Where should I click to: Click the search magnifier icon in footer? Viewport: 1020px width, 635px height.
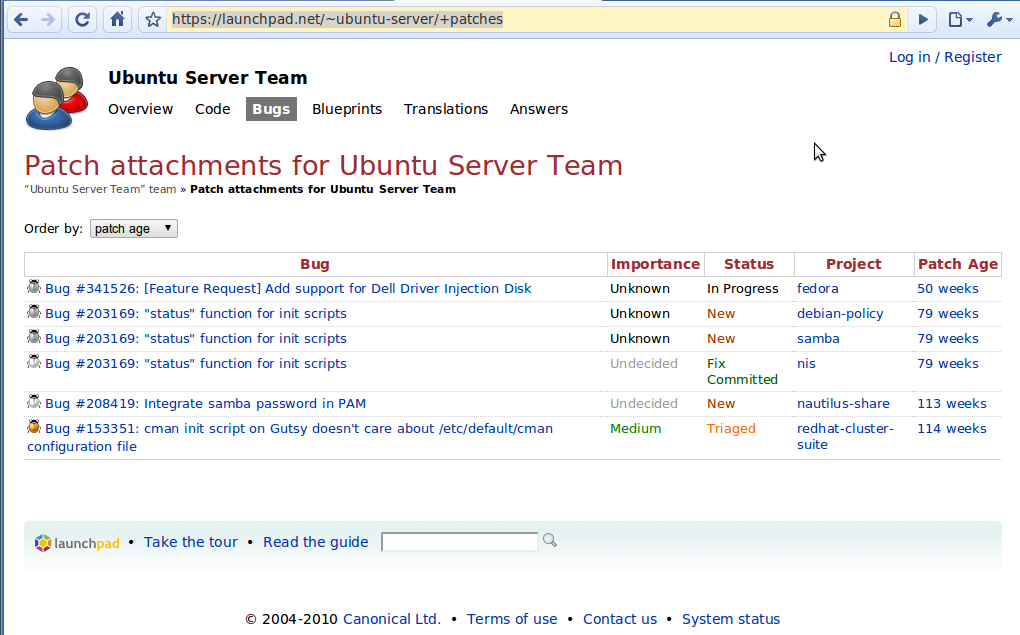point(549,541)
